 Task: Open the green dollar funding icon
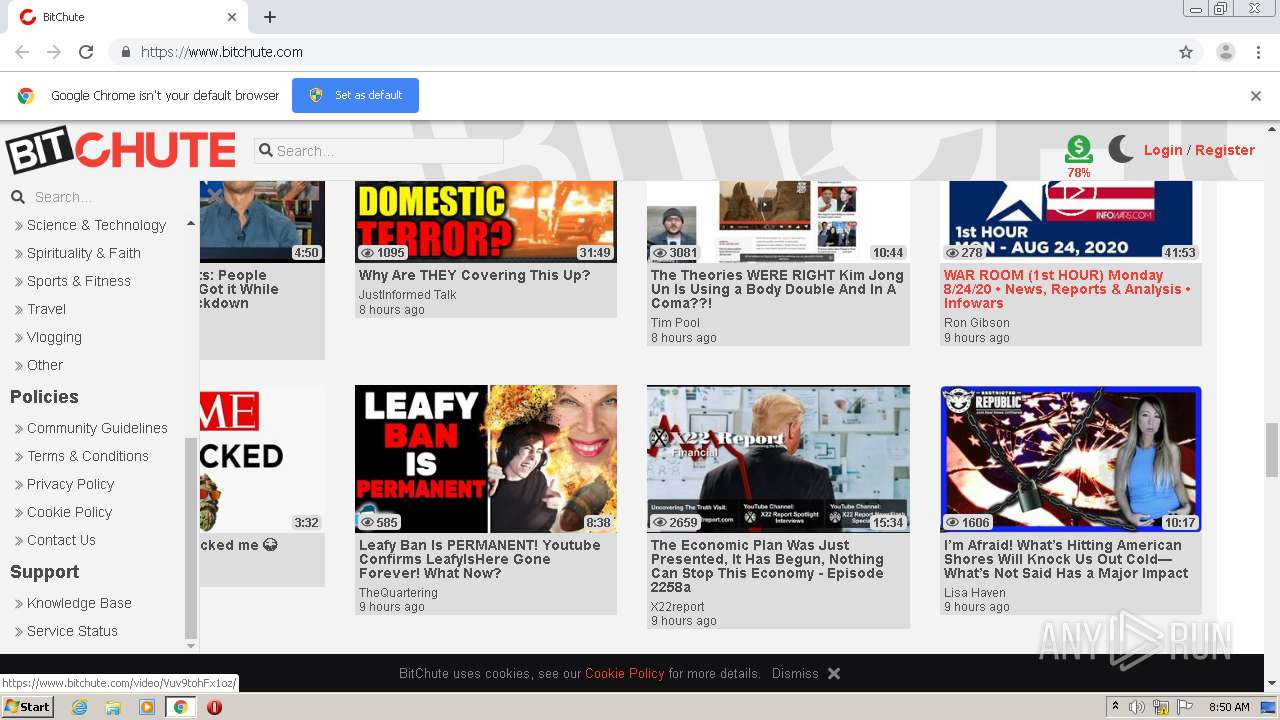(1078, 150)
